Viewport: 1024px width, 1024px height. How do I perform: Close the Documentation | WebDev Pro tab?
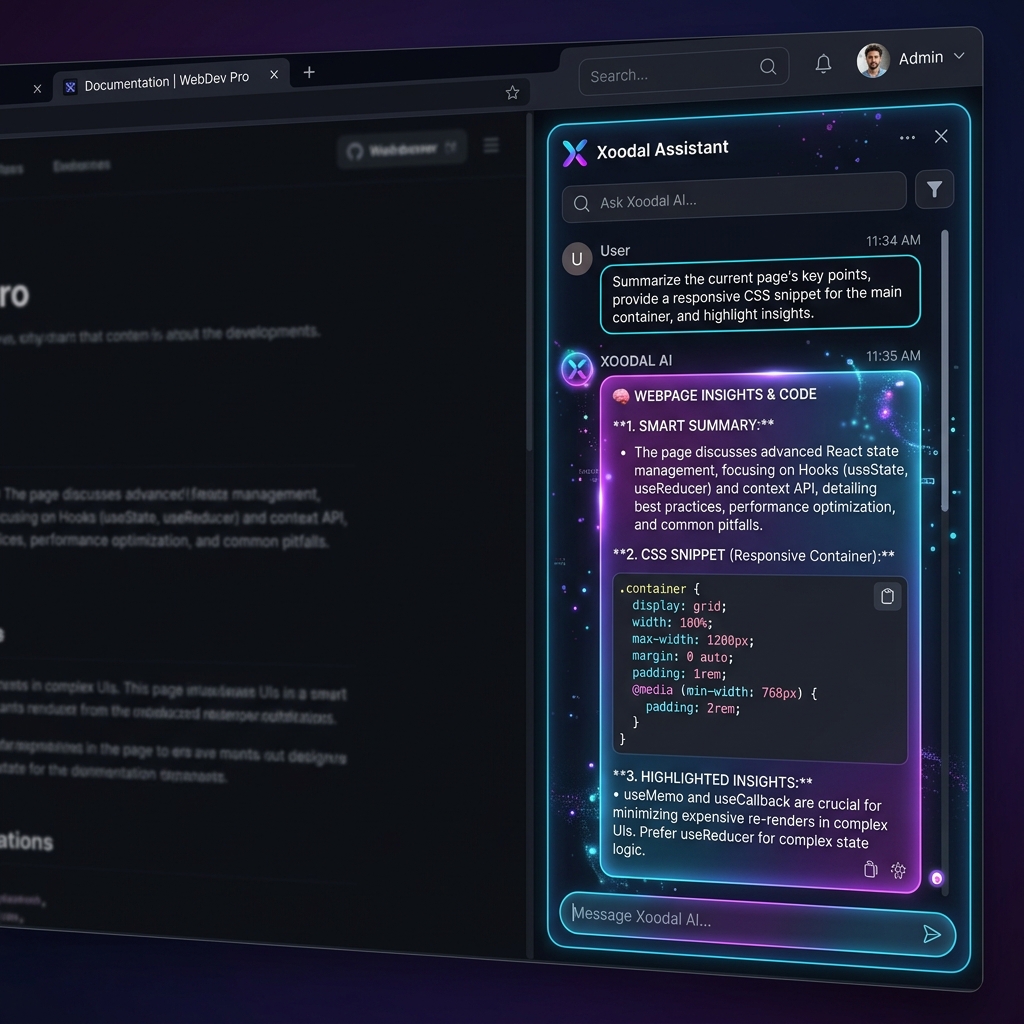click(x=274, y=74)
